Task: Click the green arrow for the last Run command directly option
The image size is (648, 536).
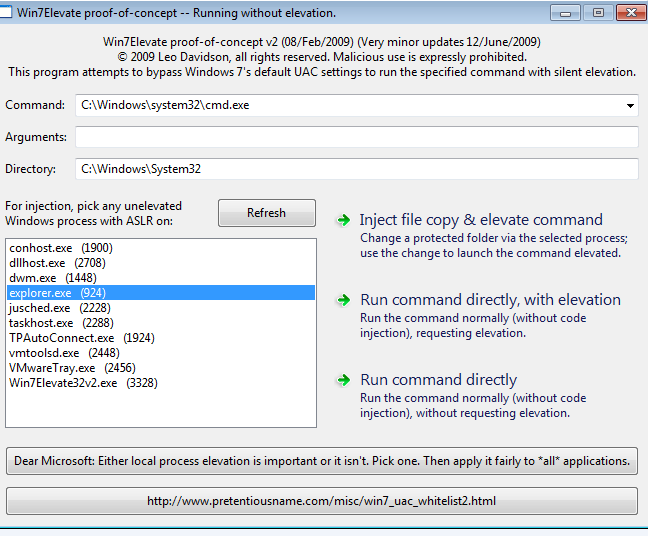Action: 343,380
